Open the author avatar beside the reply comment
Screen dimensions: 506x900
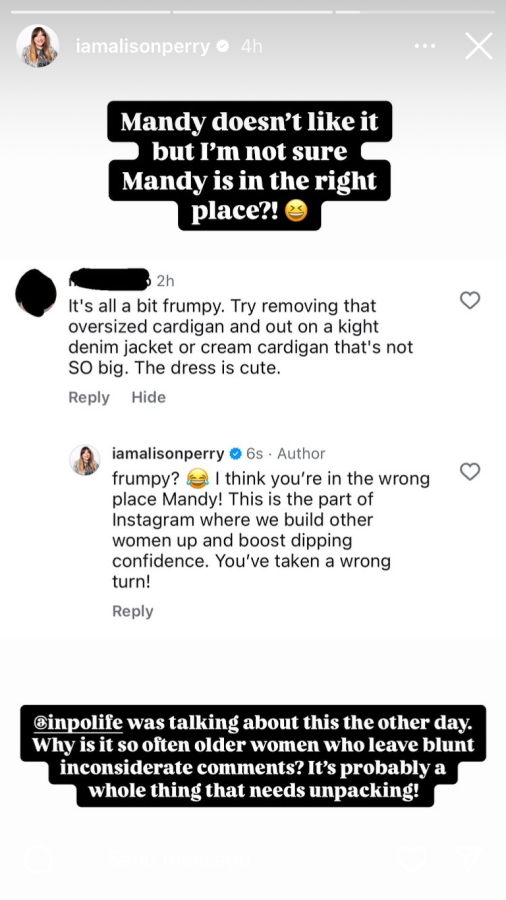pos(85,460)
